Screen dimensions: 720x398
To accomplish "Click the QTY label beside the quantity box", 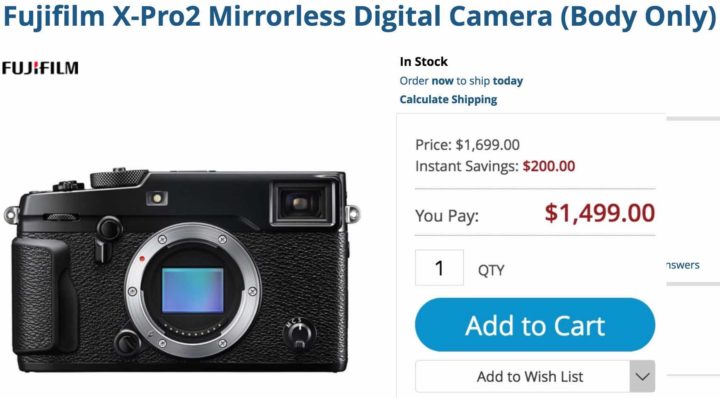I will [491, 270].
